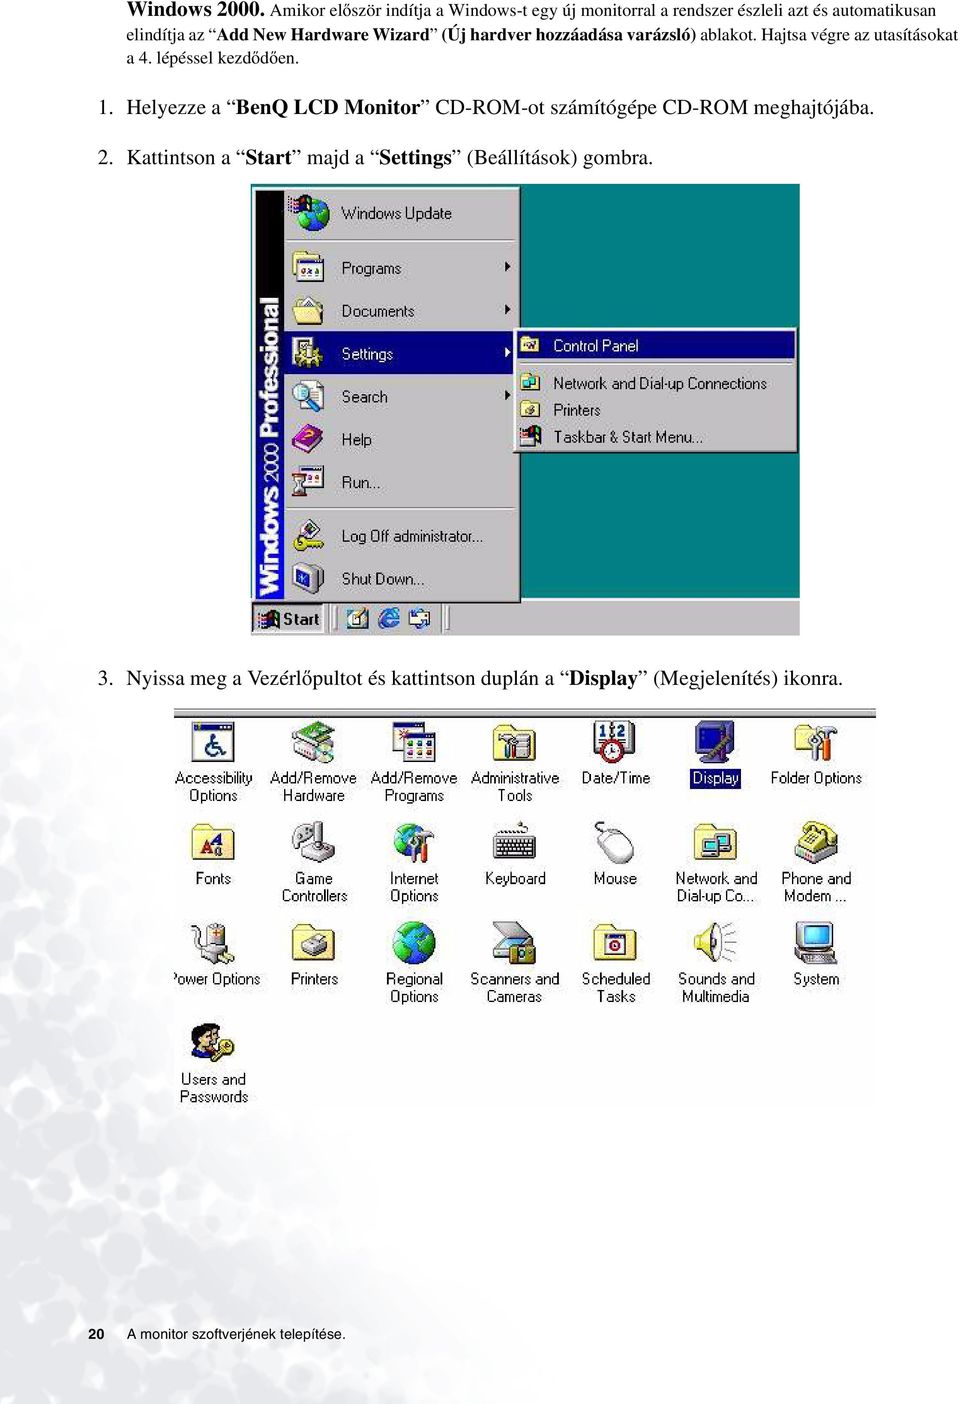Choose Shut Down... in Start menu

[402, 578]
